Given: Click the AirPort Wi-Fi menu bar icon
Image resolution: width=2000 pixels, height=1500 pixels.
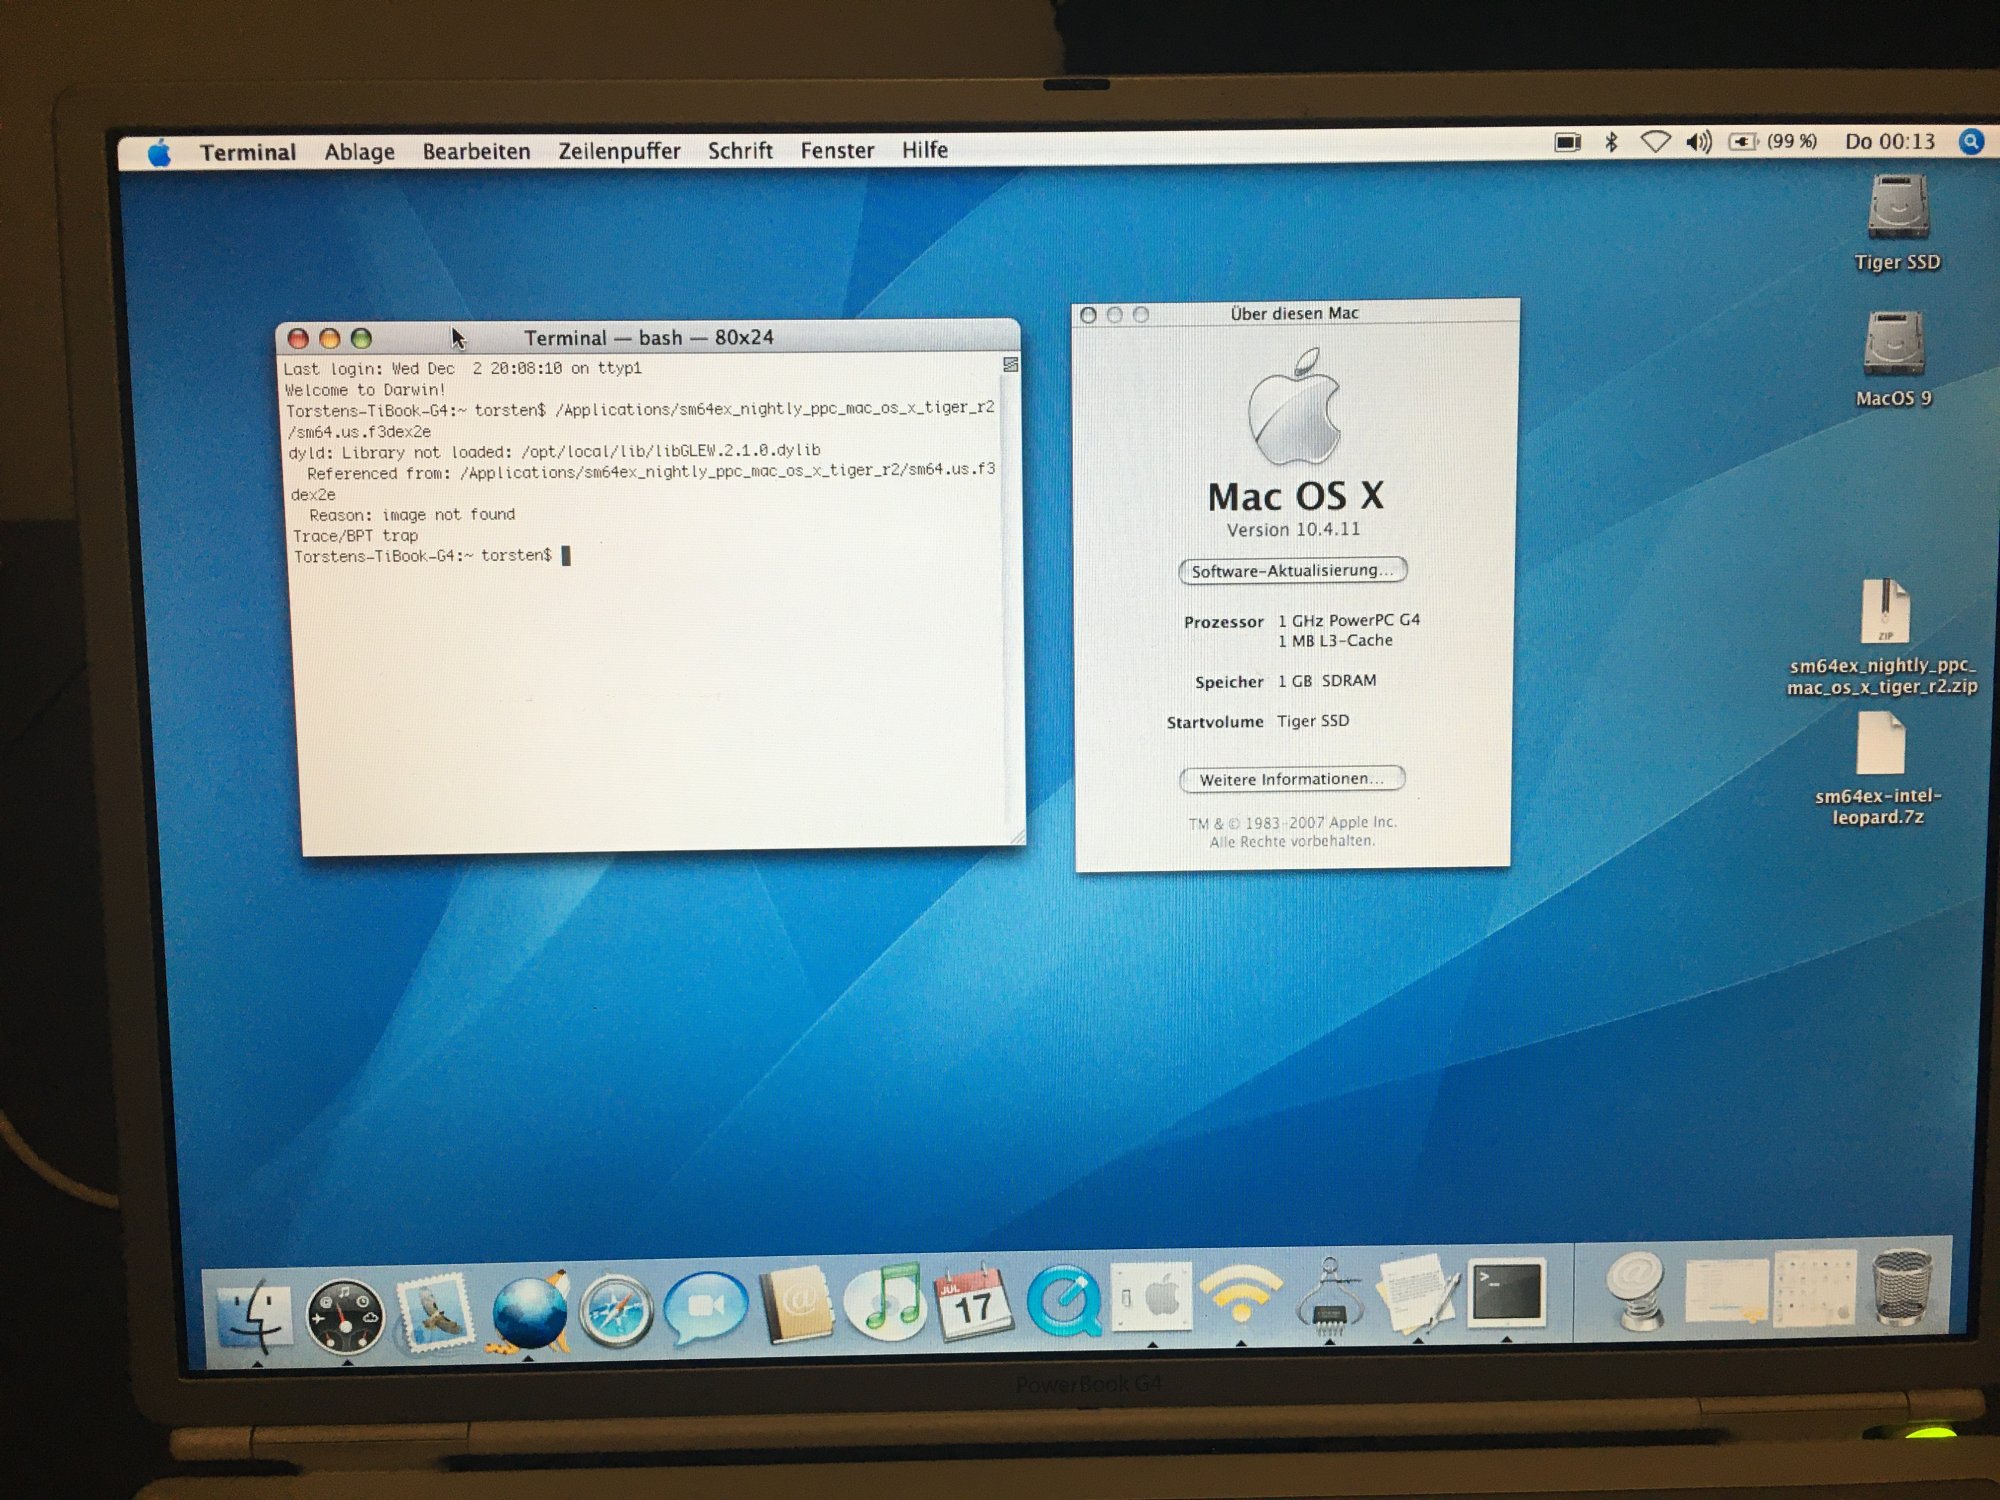Looking at the screenshot, I should pyautogui.click(x=1655, y=142).
